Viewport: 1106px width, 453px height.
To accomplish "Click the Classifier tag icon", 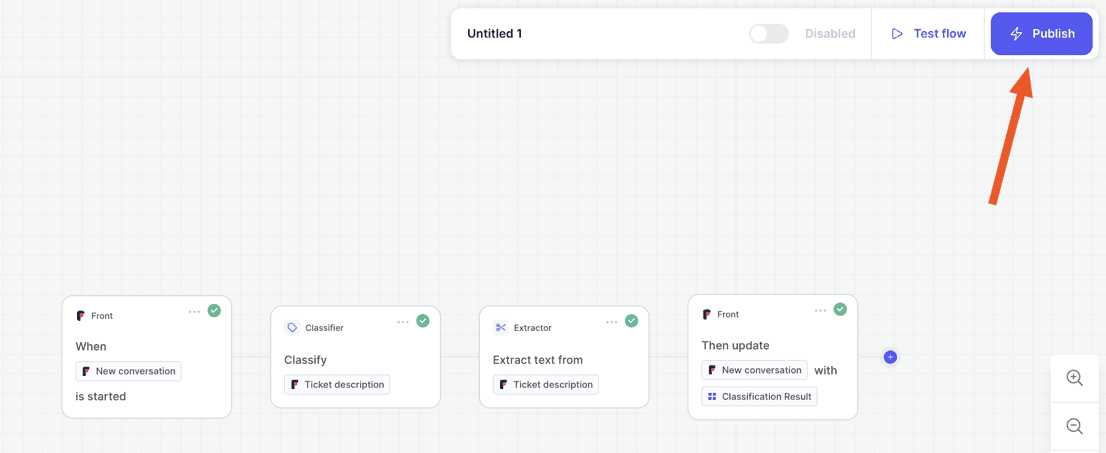I will pyautogui.click(x=292, y=327).
